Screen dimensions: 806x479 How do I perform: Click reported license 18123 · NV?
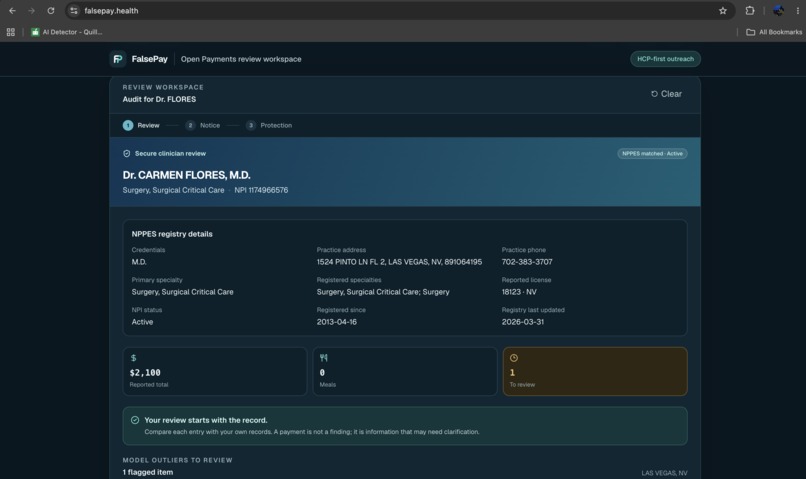[x=519, y=292]
